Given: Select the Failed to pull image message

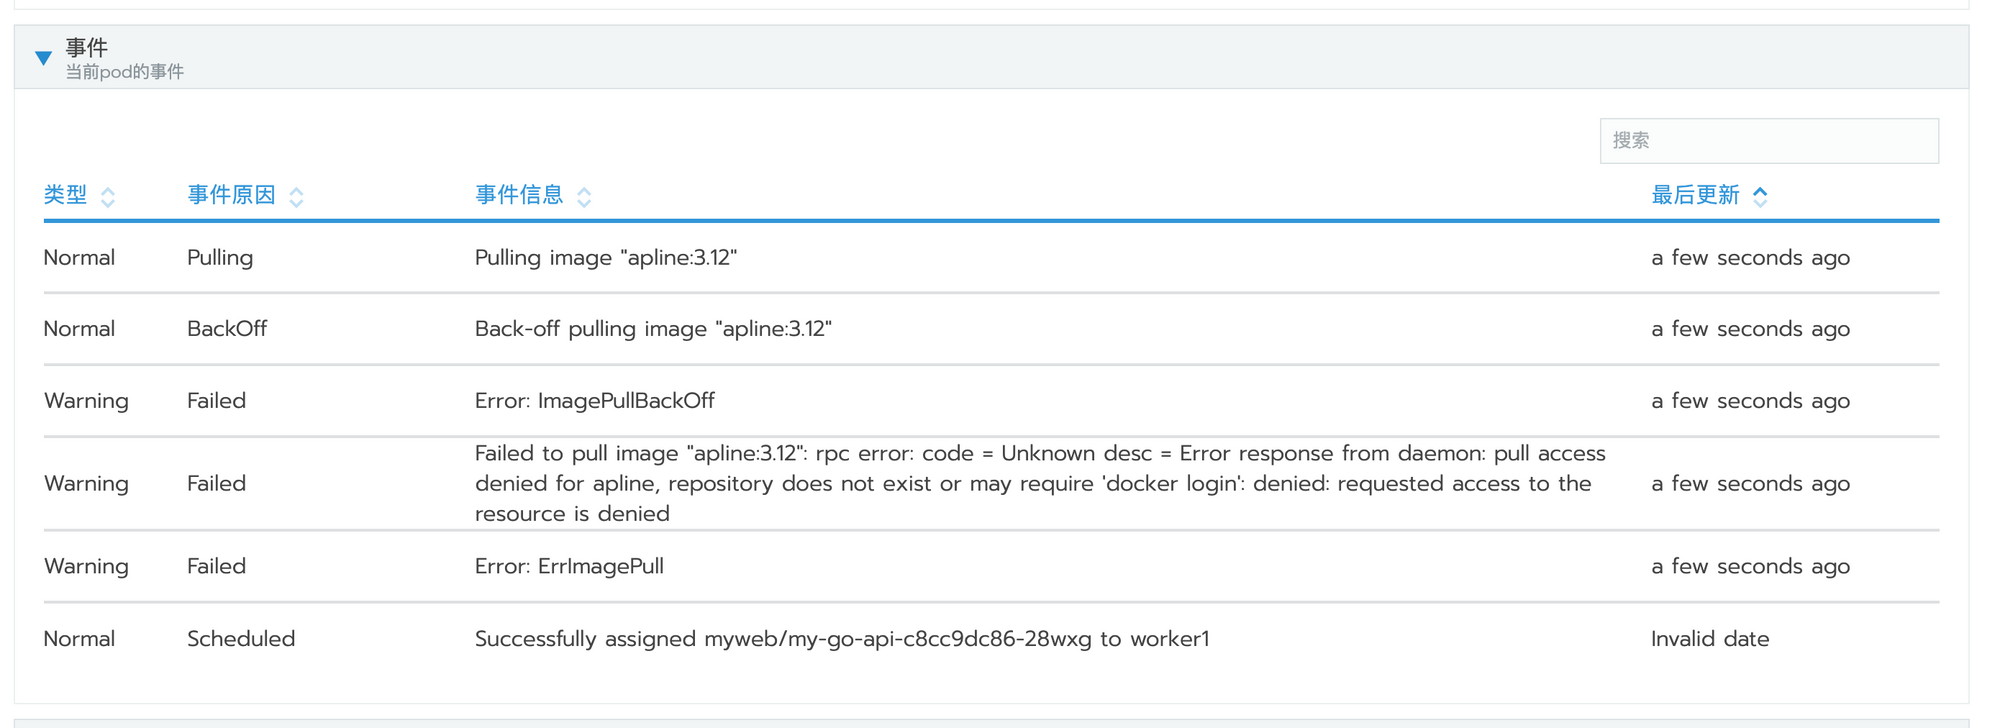Looking at the screenshot, I should coord(1040,483).
